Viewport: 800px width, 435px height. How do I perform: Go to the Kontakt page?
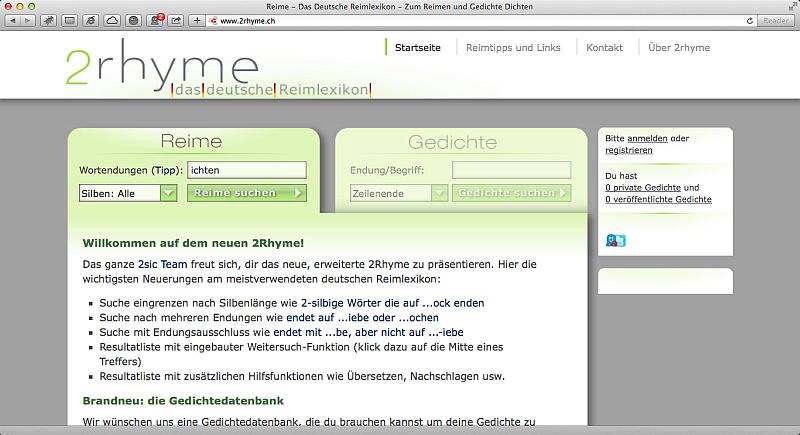click(604, 47)
